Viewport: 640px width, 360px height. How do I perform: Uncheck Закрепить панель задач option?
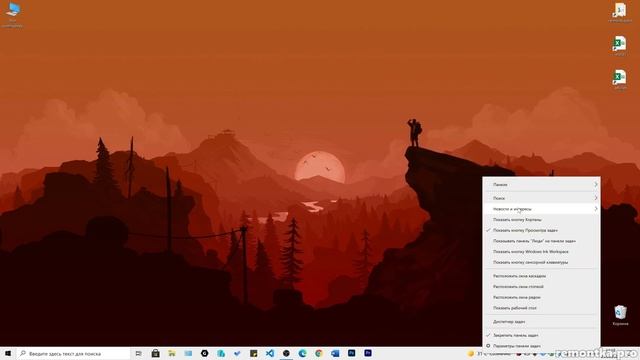[x=541, y=335]
